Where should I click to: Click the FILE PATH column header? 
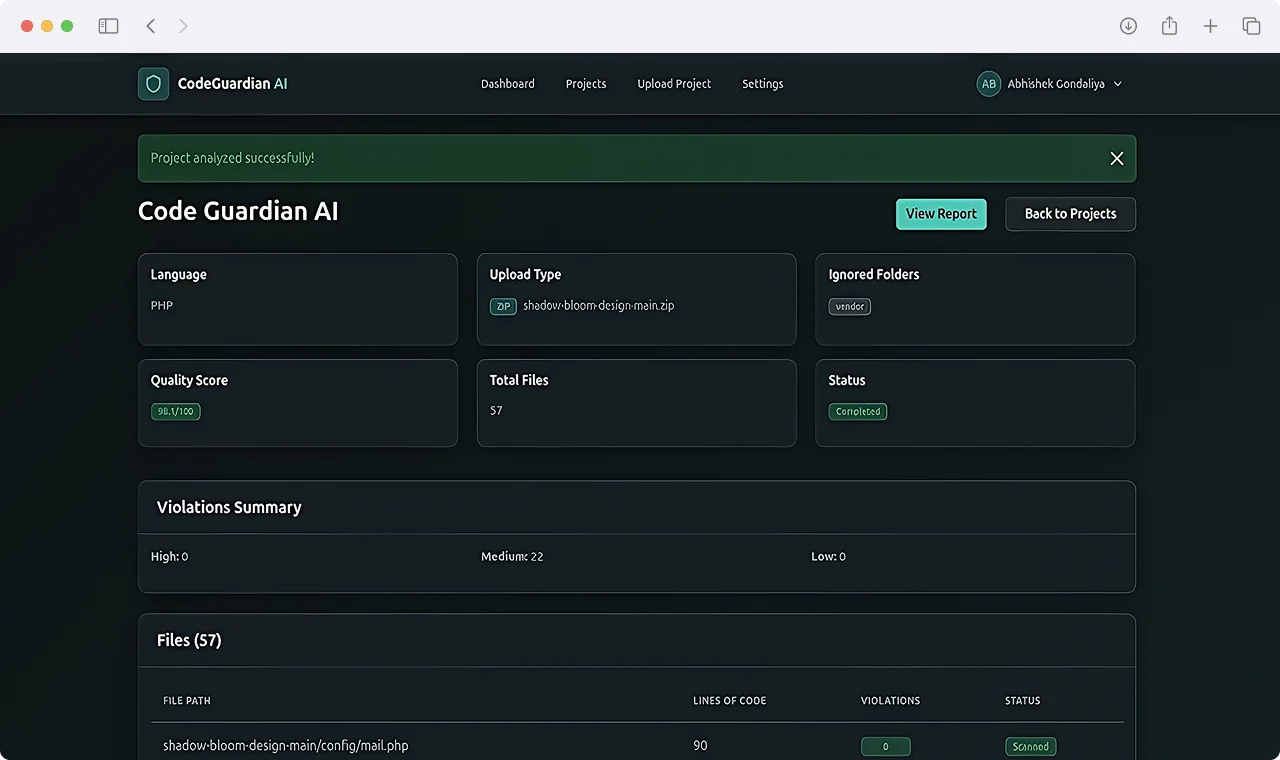187,701
